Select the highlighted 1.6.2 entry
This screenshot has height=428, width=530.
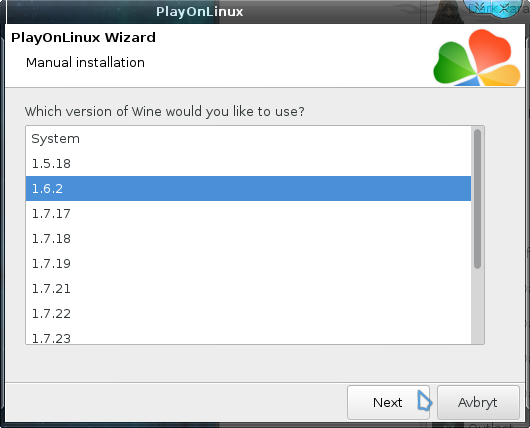click(x=248, y=189)
